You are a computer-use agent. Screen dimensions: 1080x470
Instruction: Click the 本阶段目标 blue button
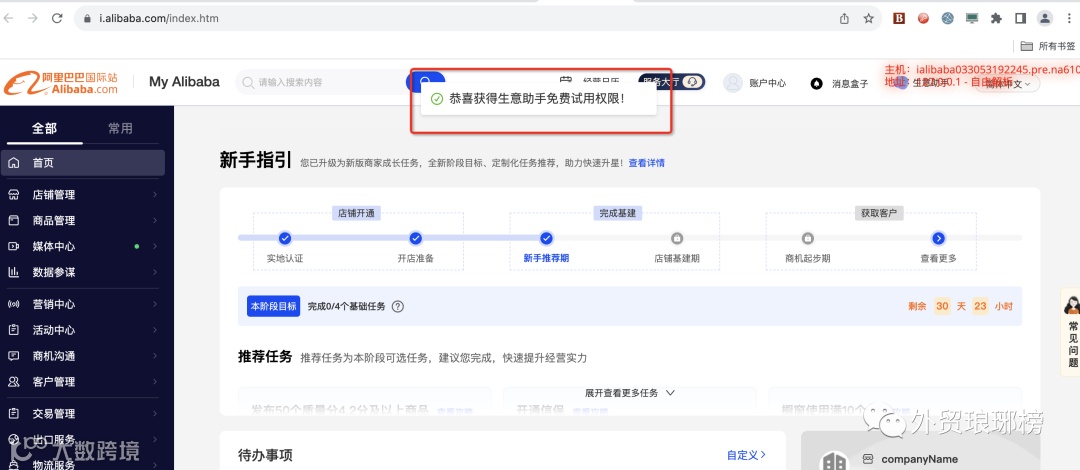click(x=273, y=307)
